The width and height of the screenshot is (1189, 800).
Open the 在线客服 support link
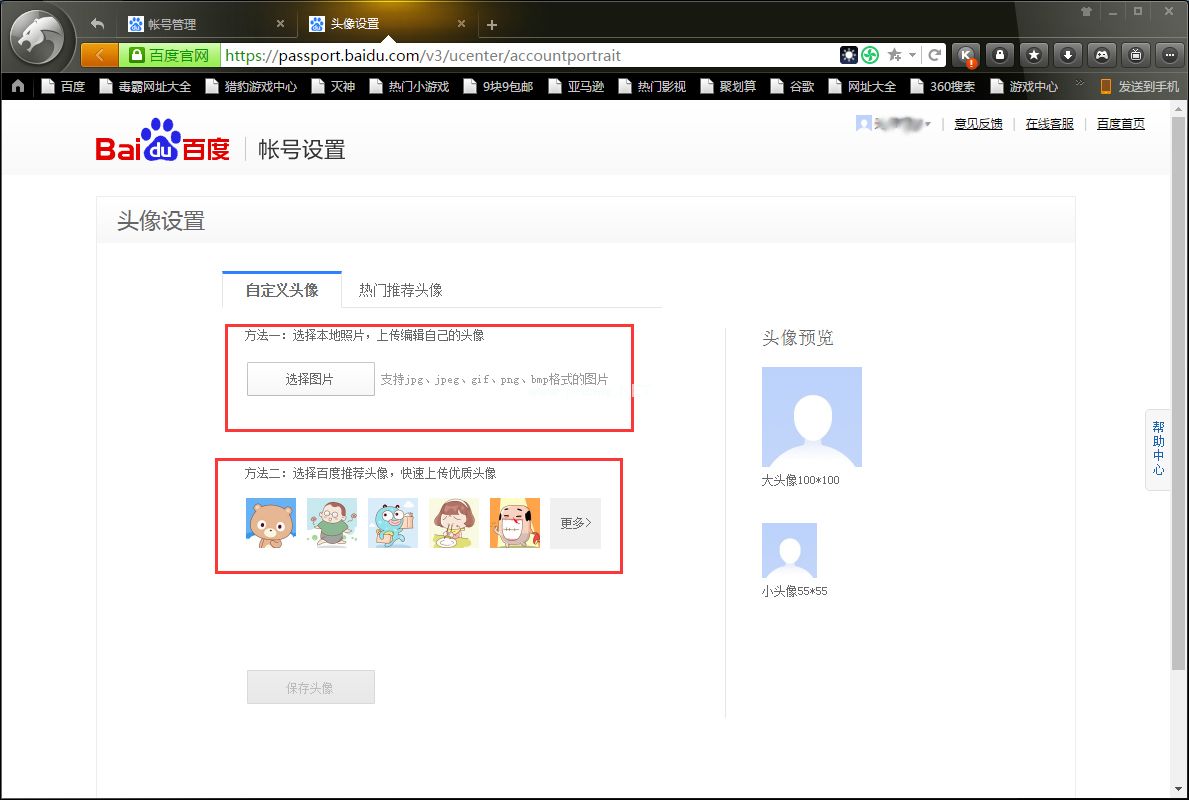[x=1048, y=123]
